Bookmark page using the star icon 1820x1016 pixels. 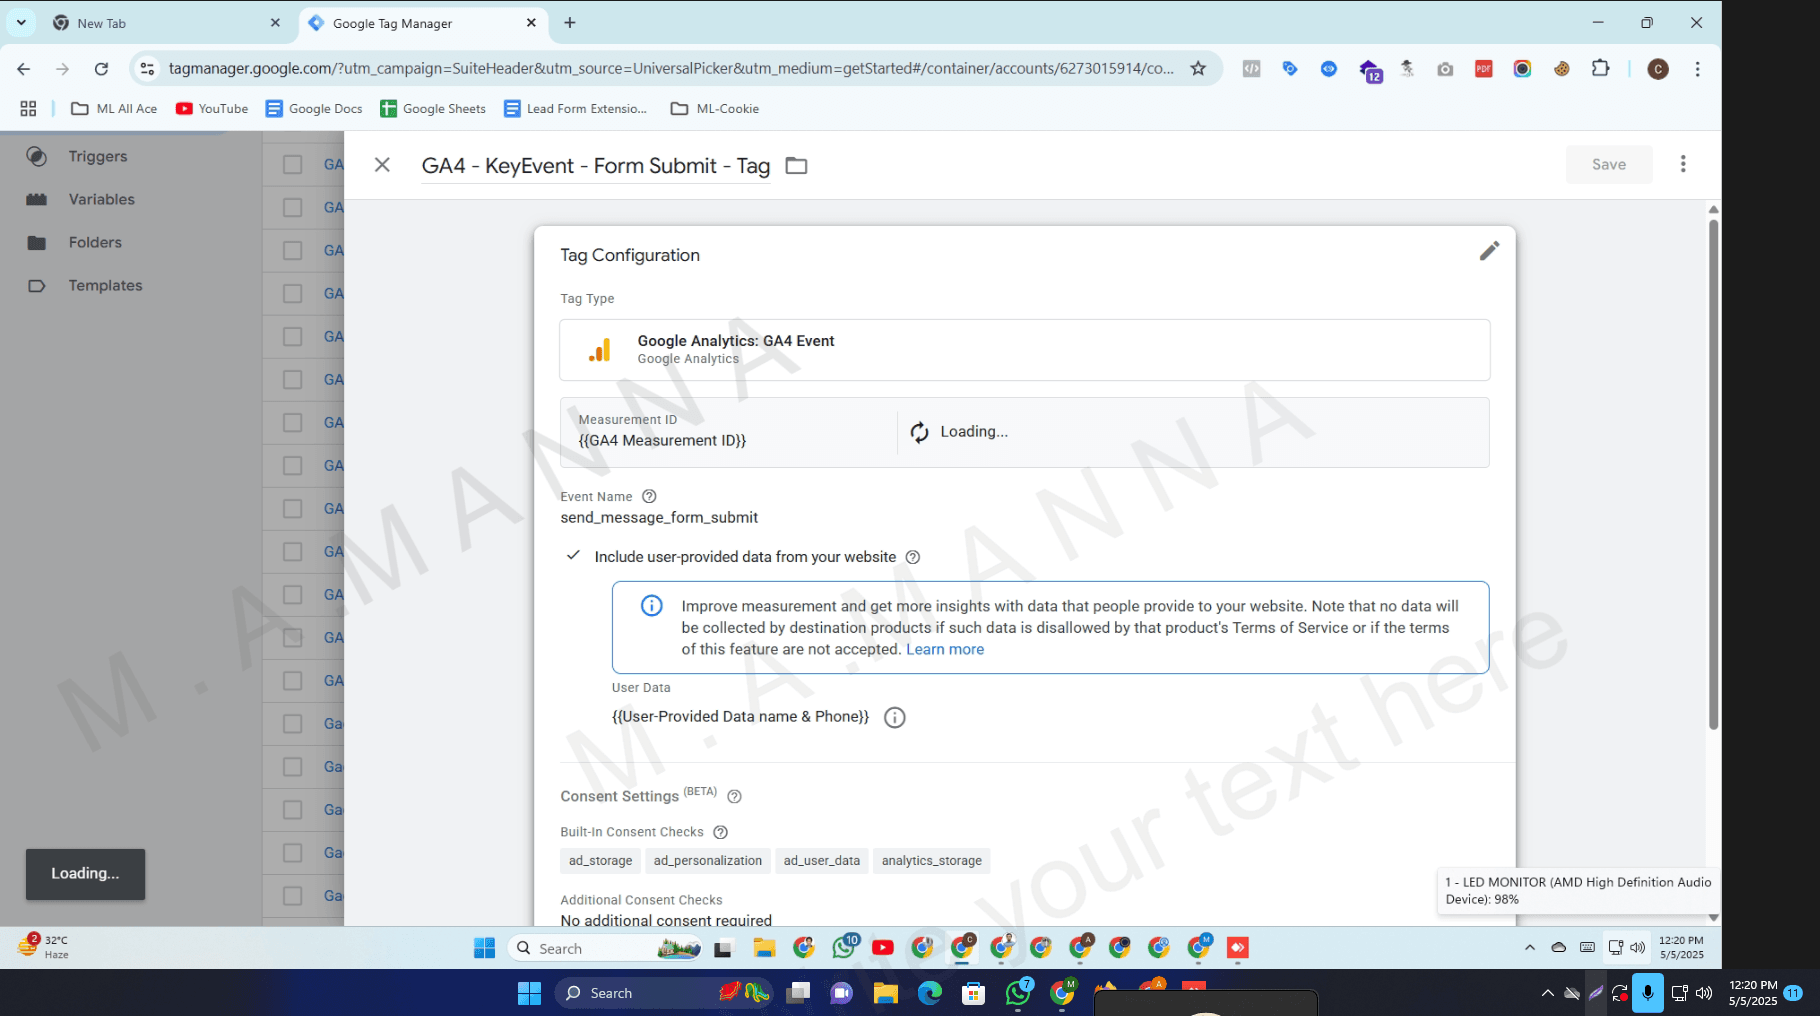pyautogui.click(x=1198, y=69)
